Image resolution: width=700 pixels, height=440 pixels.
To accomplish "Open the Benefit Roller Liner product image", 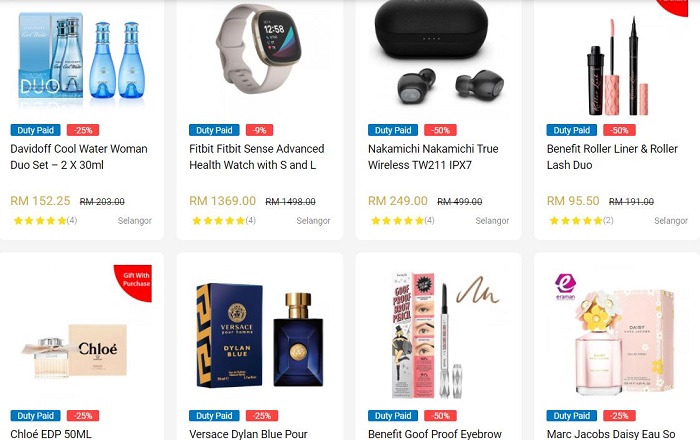I will 617,66.
